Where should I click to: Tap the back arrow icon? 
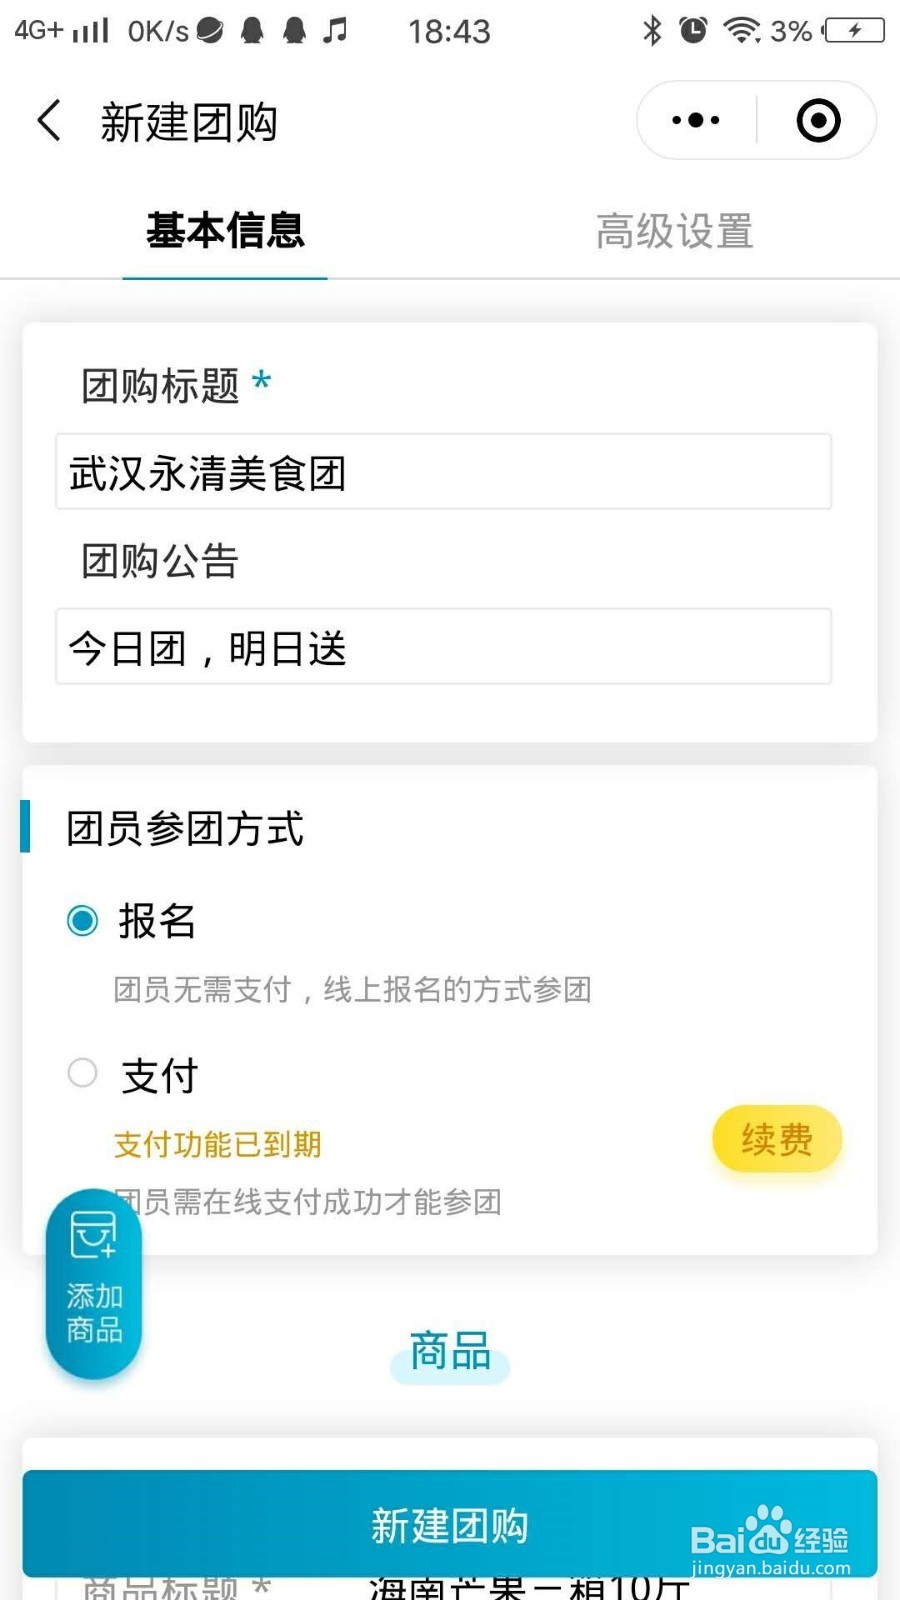[49, 120]
